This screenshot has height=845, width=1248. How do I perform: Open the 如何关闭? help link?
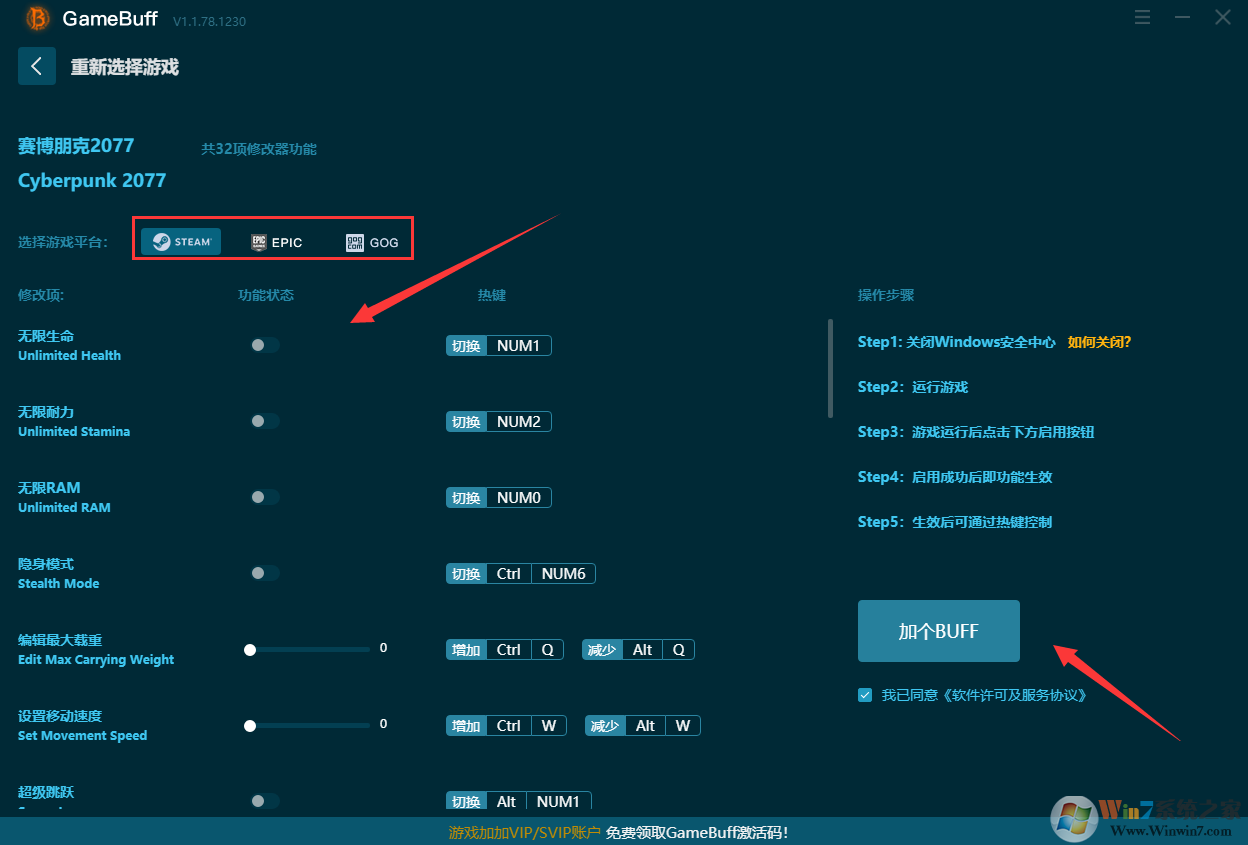click(x=1099, y=342)
